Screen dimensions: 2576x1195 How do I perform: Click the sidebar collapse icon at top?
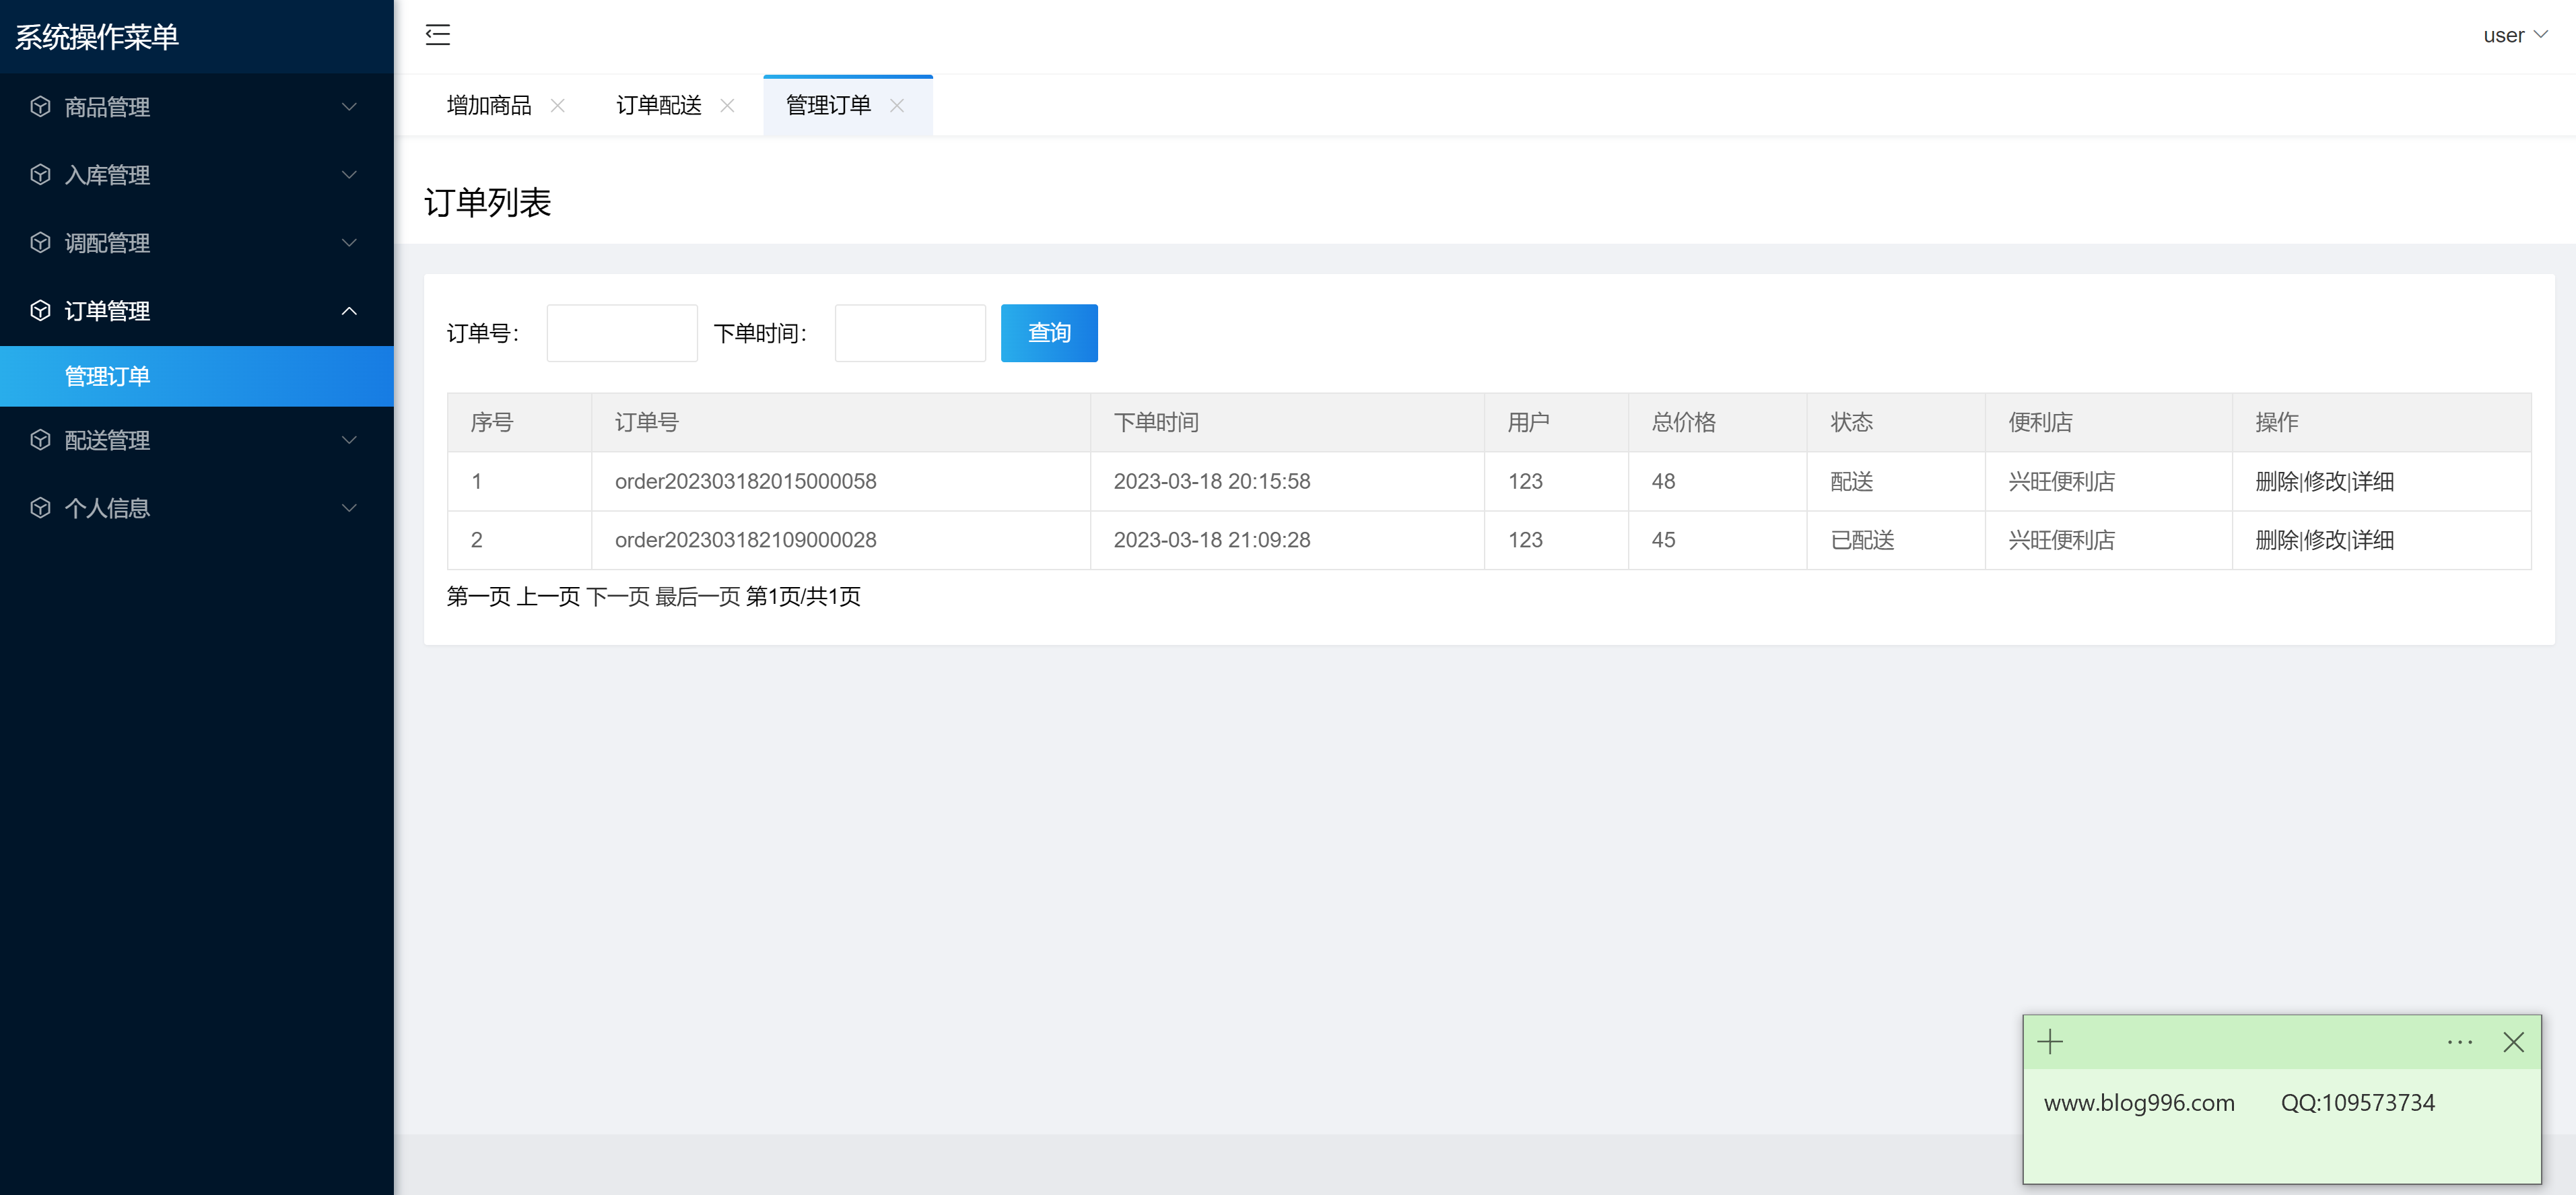click(x=438, y=35)
